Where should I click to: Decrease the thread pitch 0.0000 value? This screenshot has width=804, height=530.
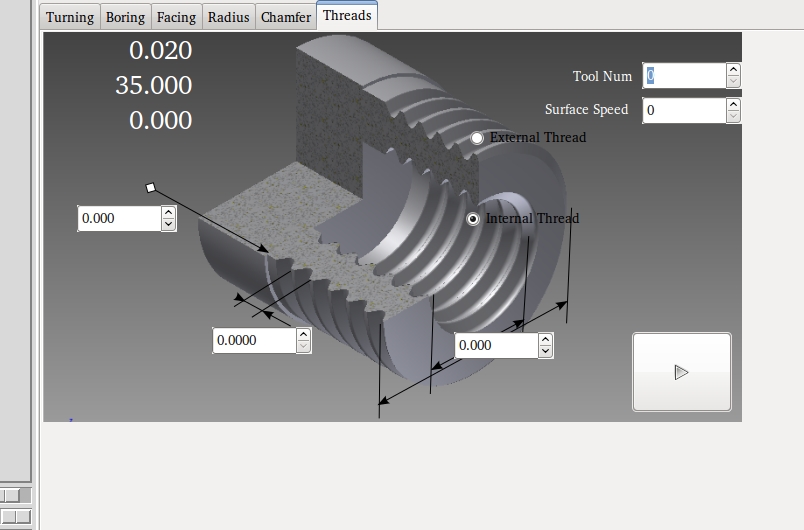pos(303,346)
